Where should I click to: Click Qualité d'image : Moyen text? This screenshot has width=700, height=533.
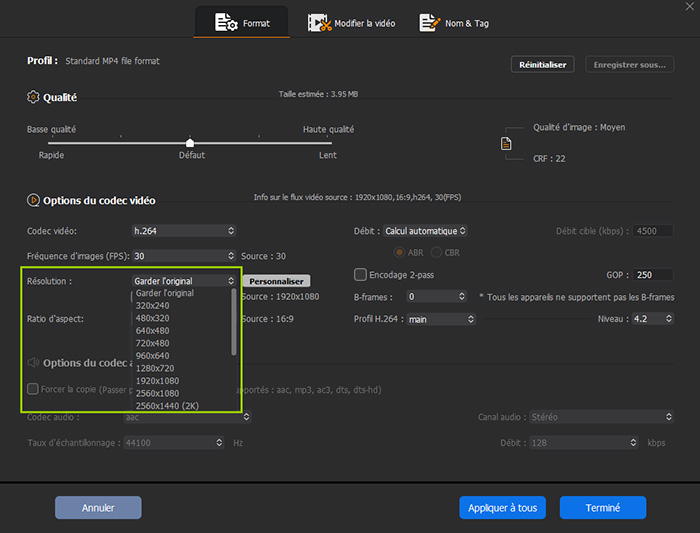coord(579,127)
